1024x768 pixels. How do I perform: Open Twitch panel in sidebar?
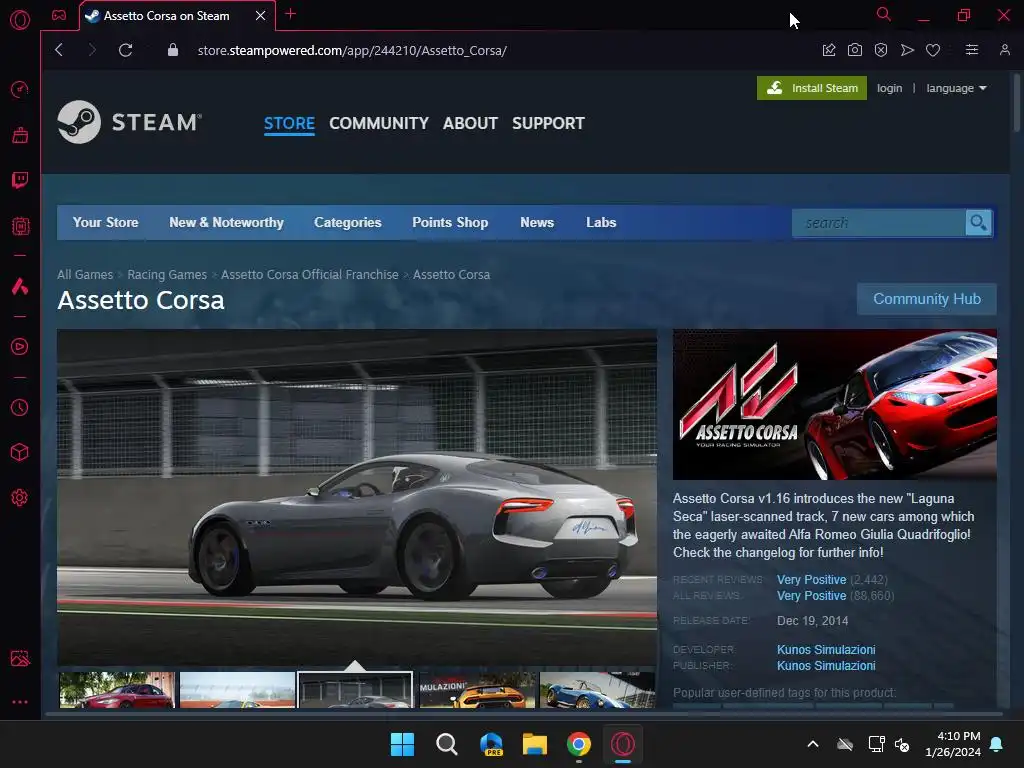coord(20,180)
